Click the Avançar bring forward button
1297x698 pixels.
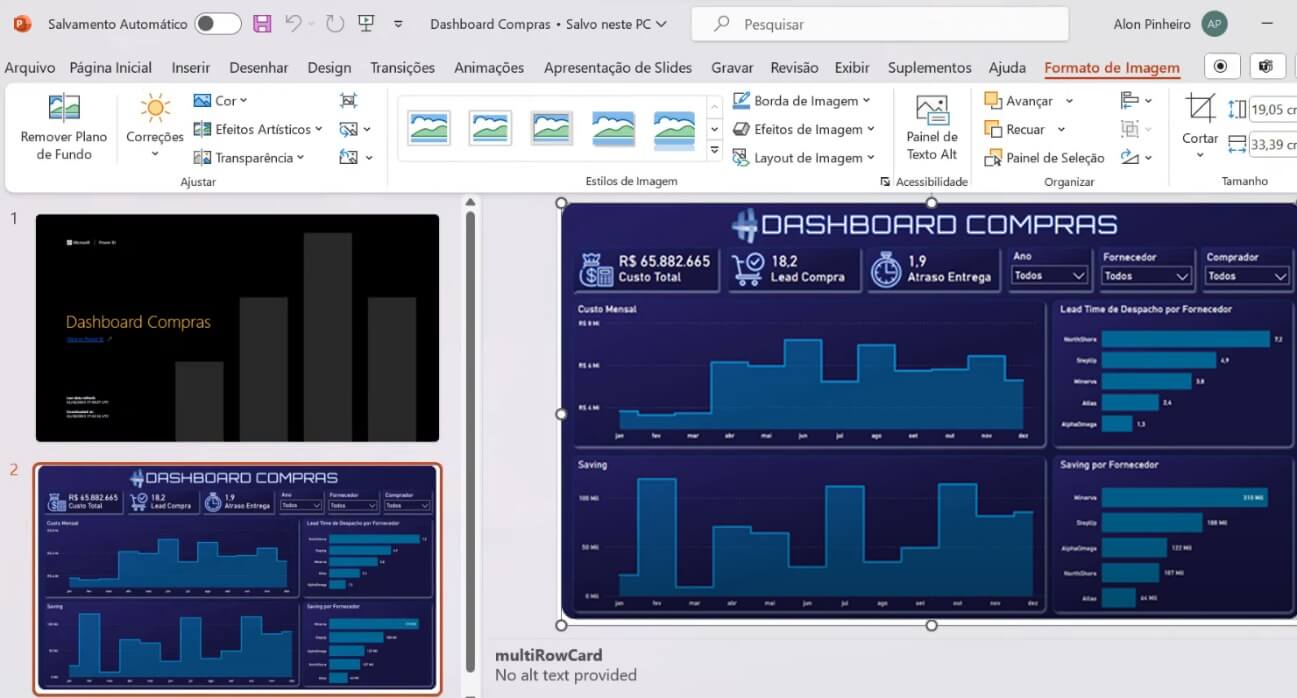[x=1019, y=101]
